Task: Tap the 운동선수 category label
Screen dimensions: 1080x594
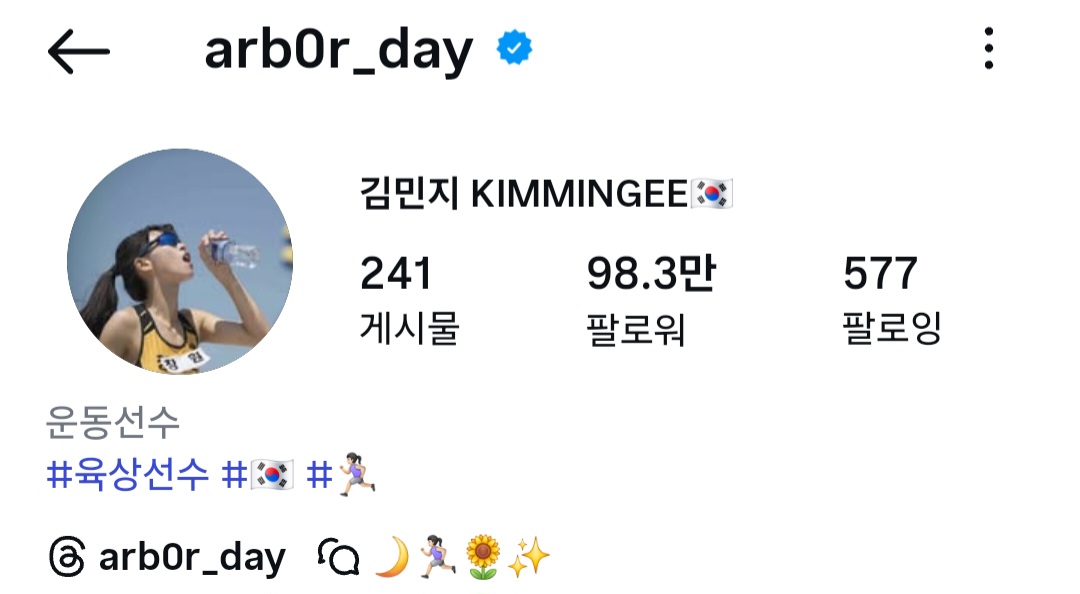Action: [x=113, y=422]
